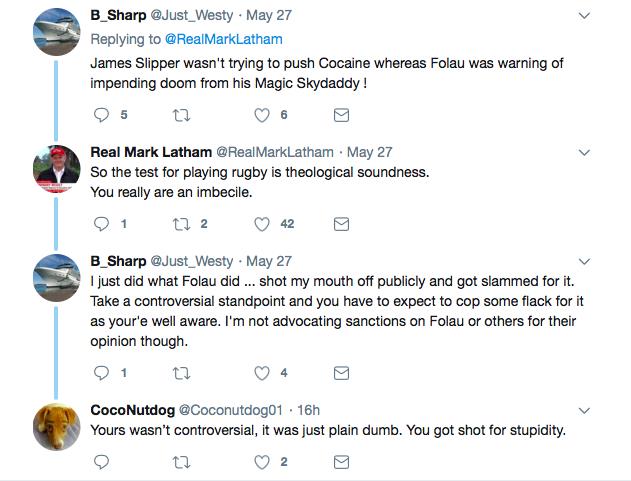Share Mark Latham's tweet via message icon
Screen dimensions: 631x481
coord(340,224)
